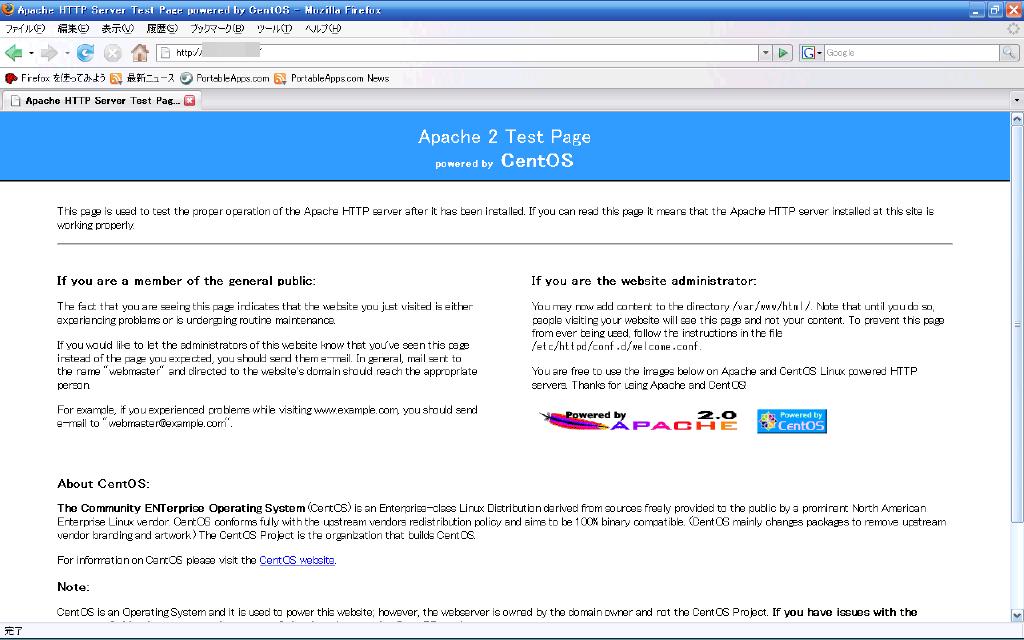The height and width of the screenshot is (640, 1024).
Task: Open the 履歴(S) menu
Action: pos(162,29)
